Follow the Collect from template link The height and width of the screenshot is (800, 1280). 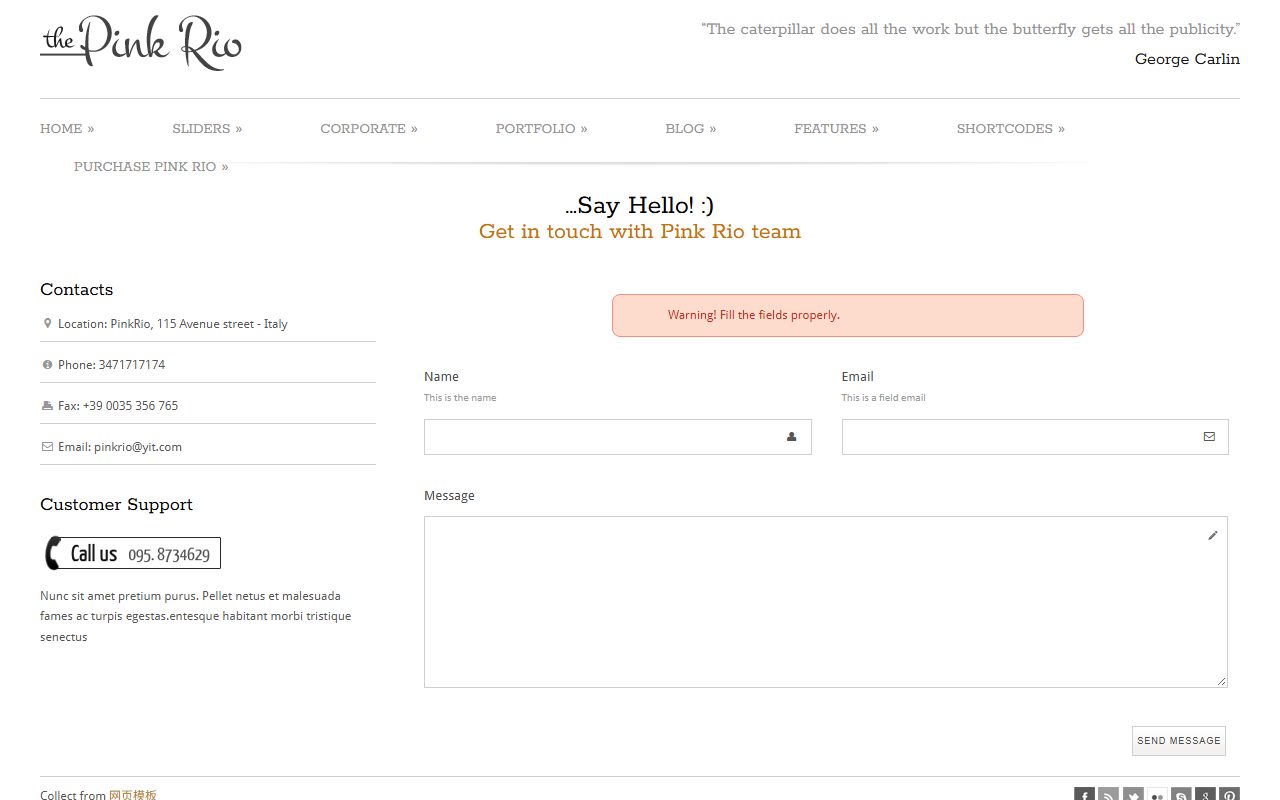(x=133, y=795)
